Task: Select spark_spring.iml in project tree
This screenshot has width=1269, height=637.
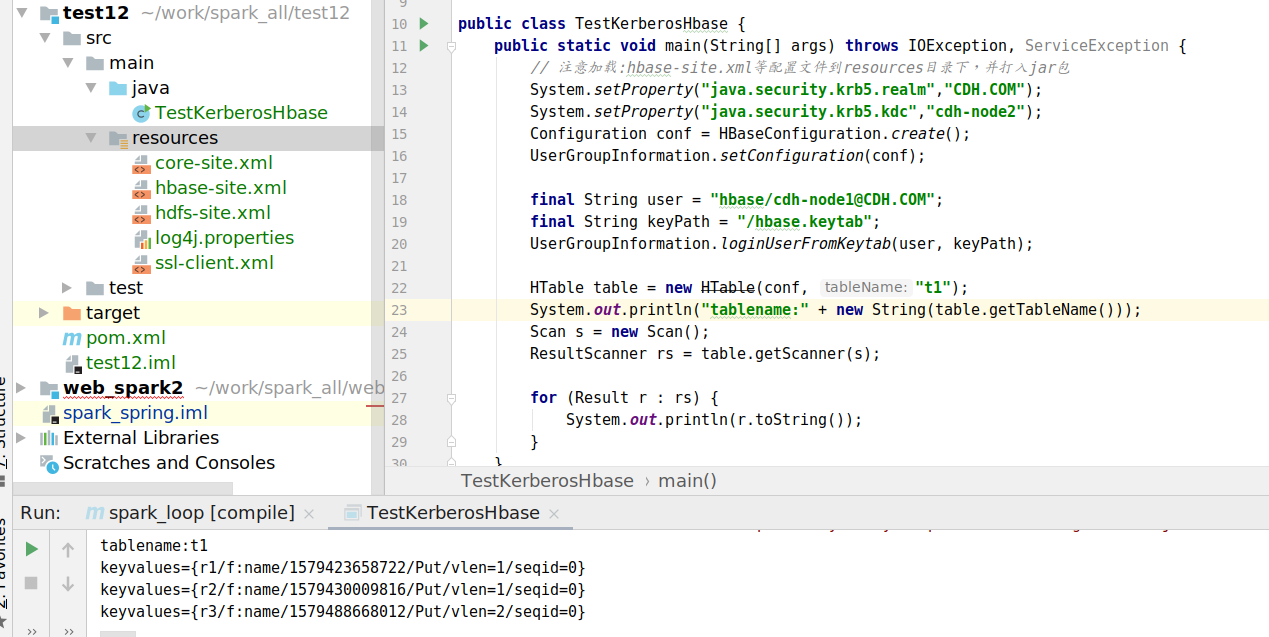Action: point(135,413)
